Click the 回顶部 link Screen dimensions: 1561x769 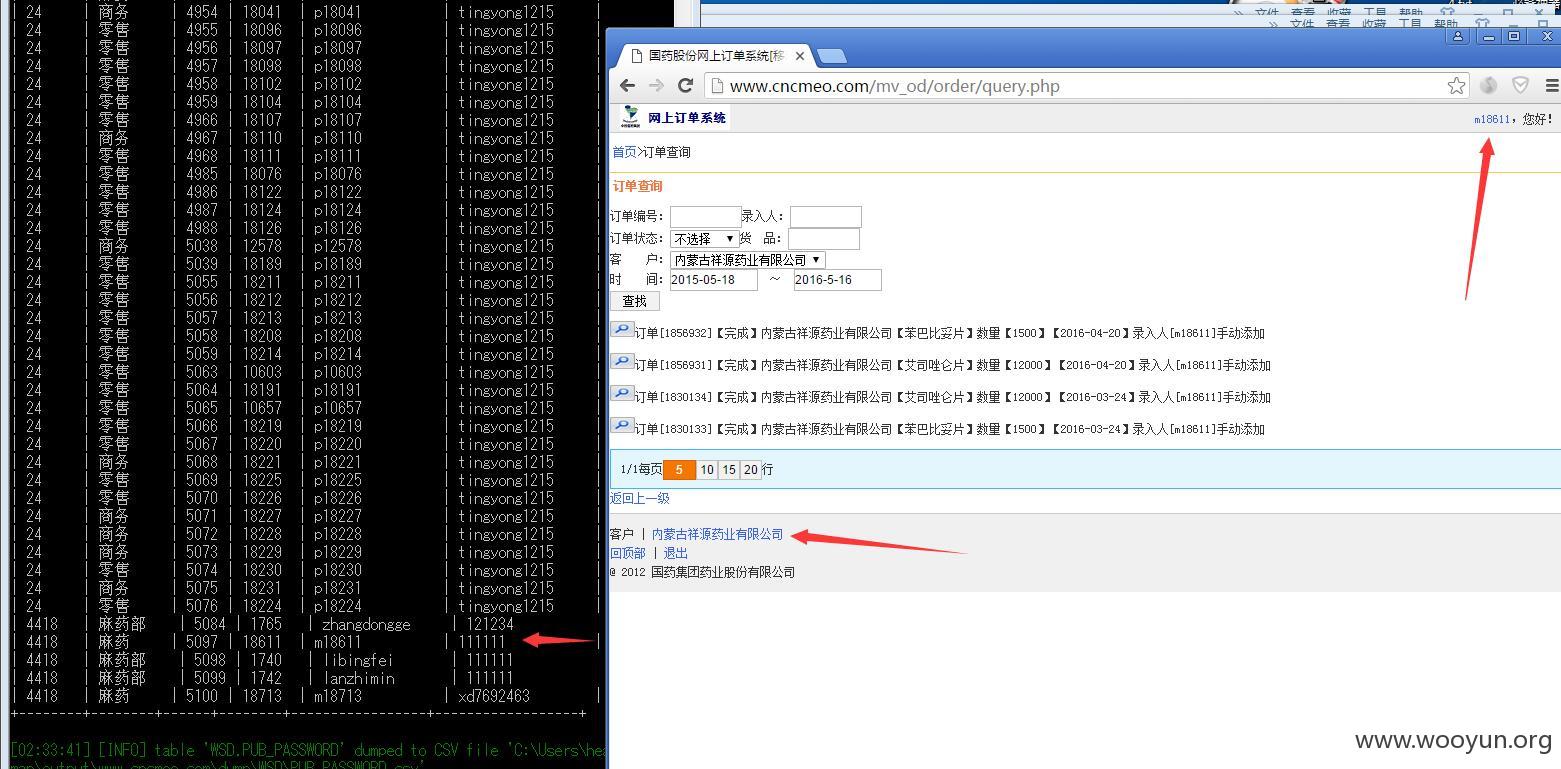coord(628,553)
